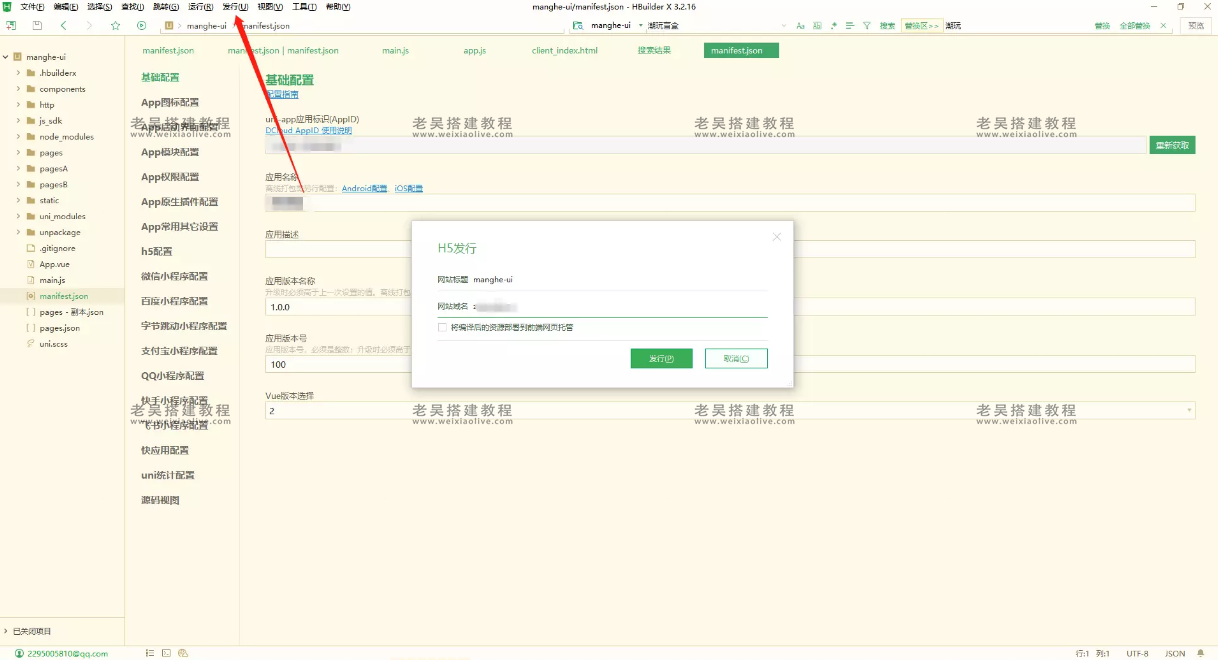Image resolution: width=1218 pixels, height=660 pixels.
Task: Select pages.json in the file tree
Action: [59, 328]
